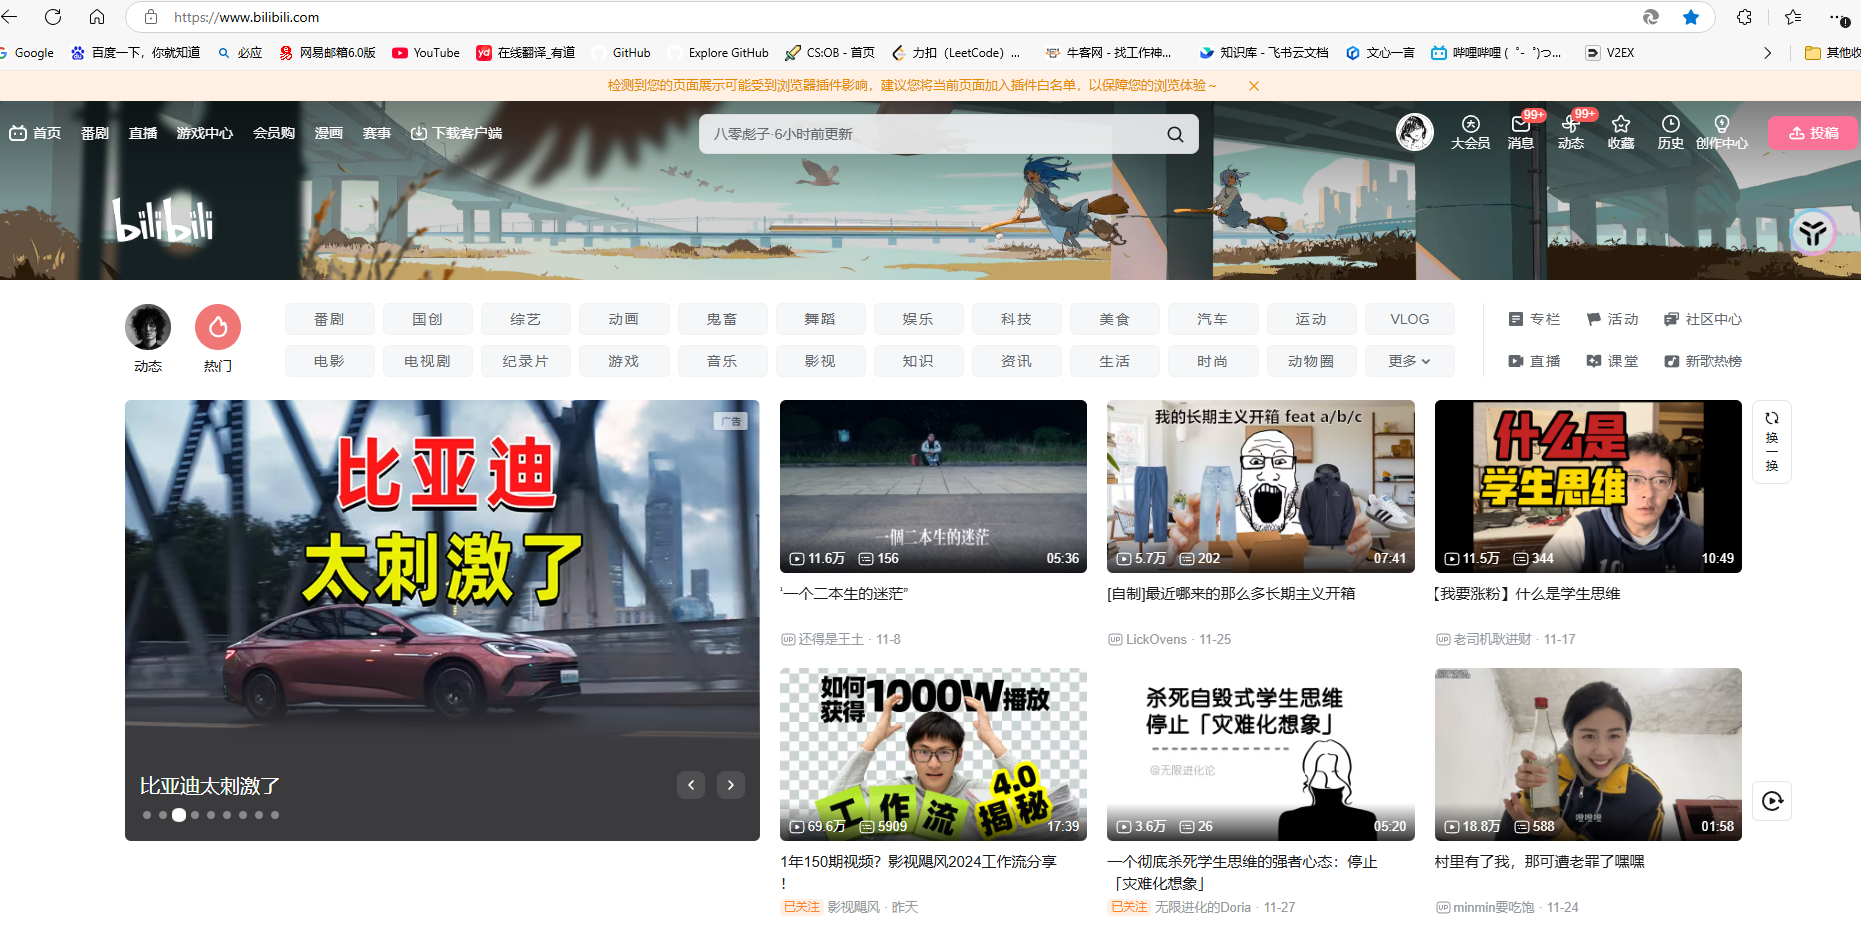Click the 投稿 upload button
The width and height of the screenshot is (1861, 933).
coord(1813,133)
